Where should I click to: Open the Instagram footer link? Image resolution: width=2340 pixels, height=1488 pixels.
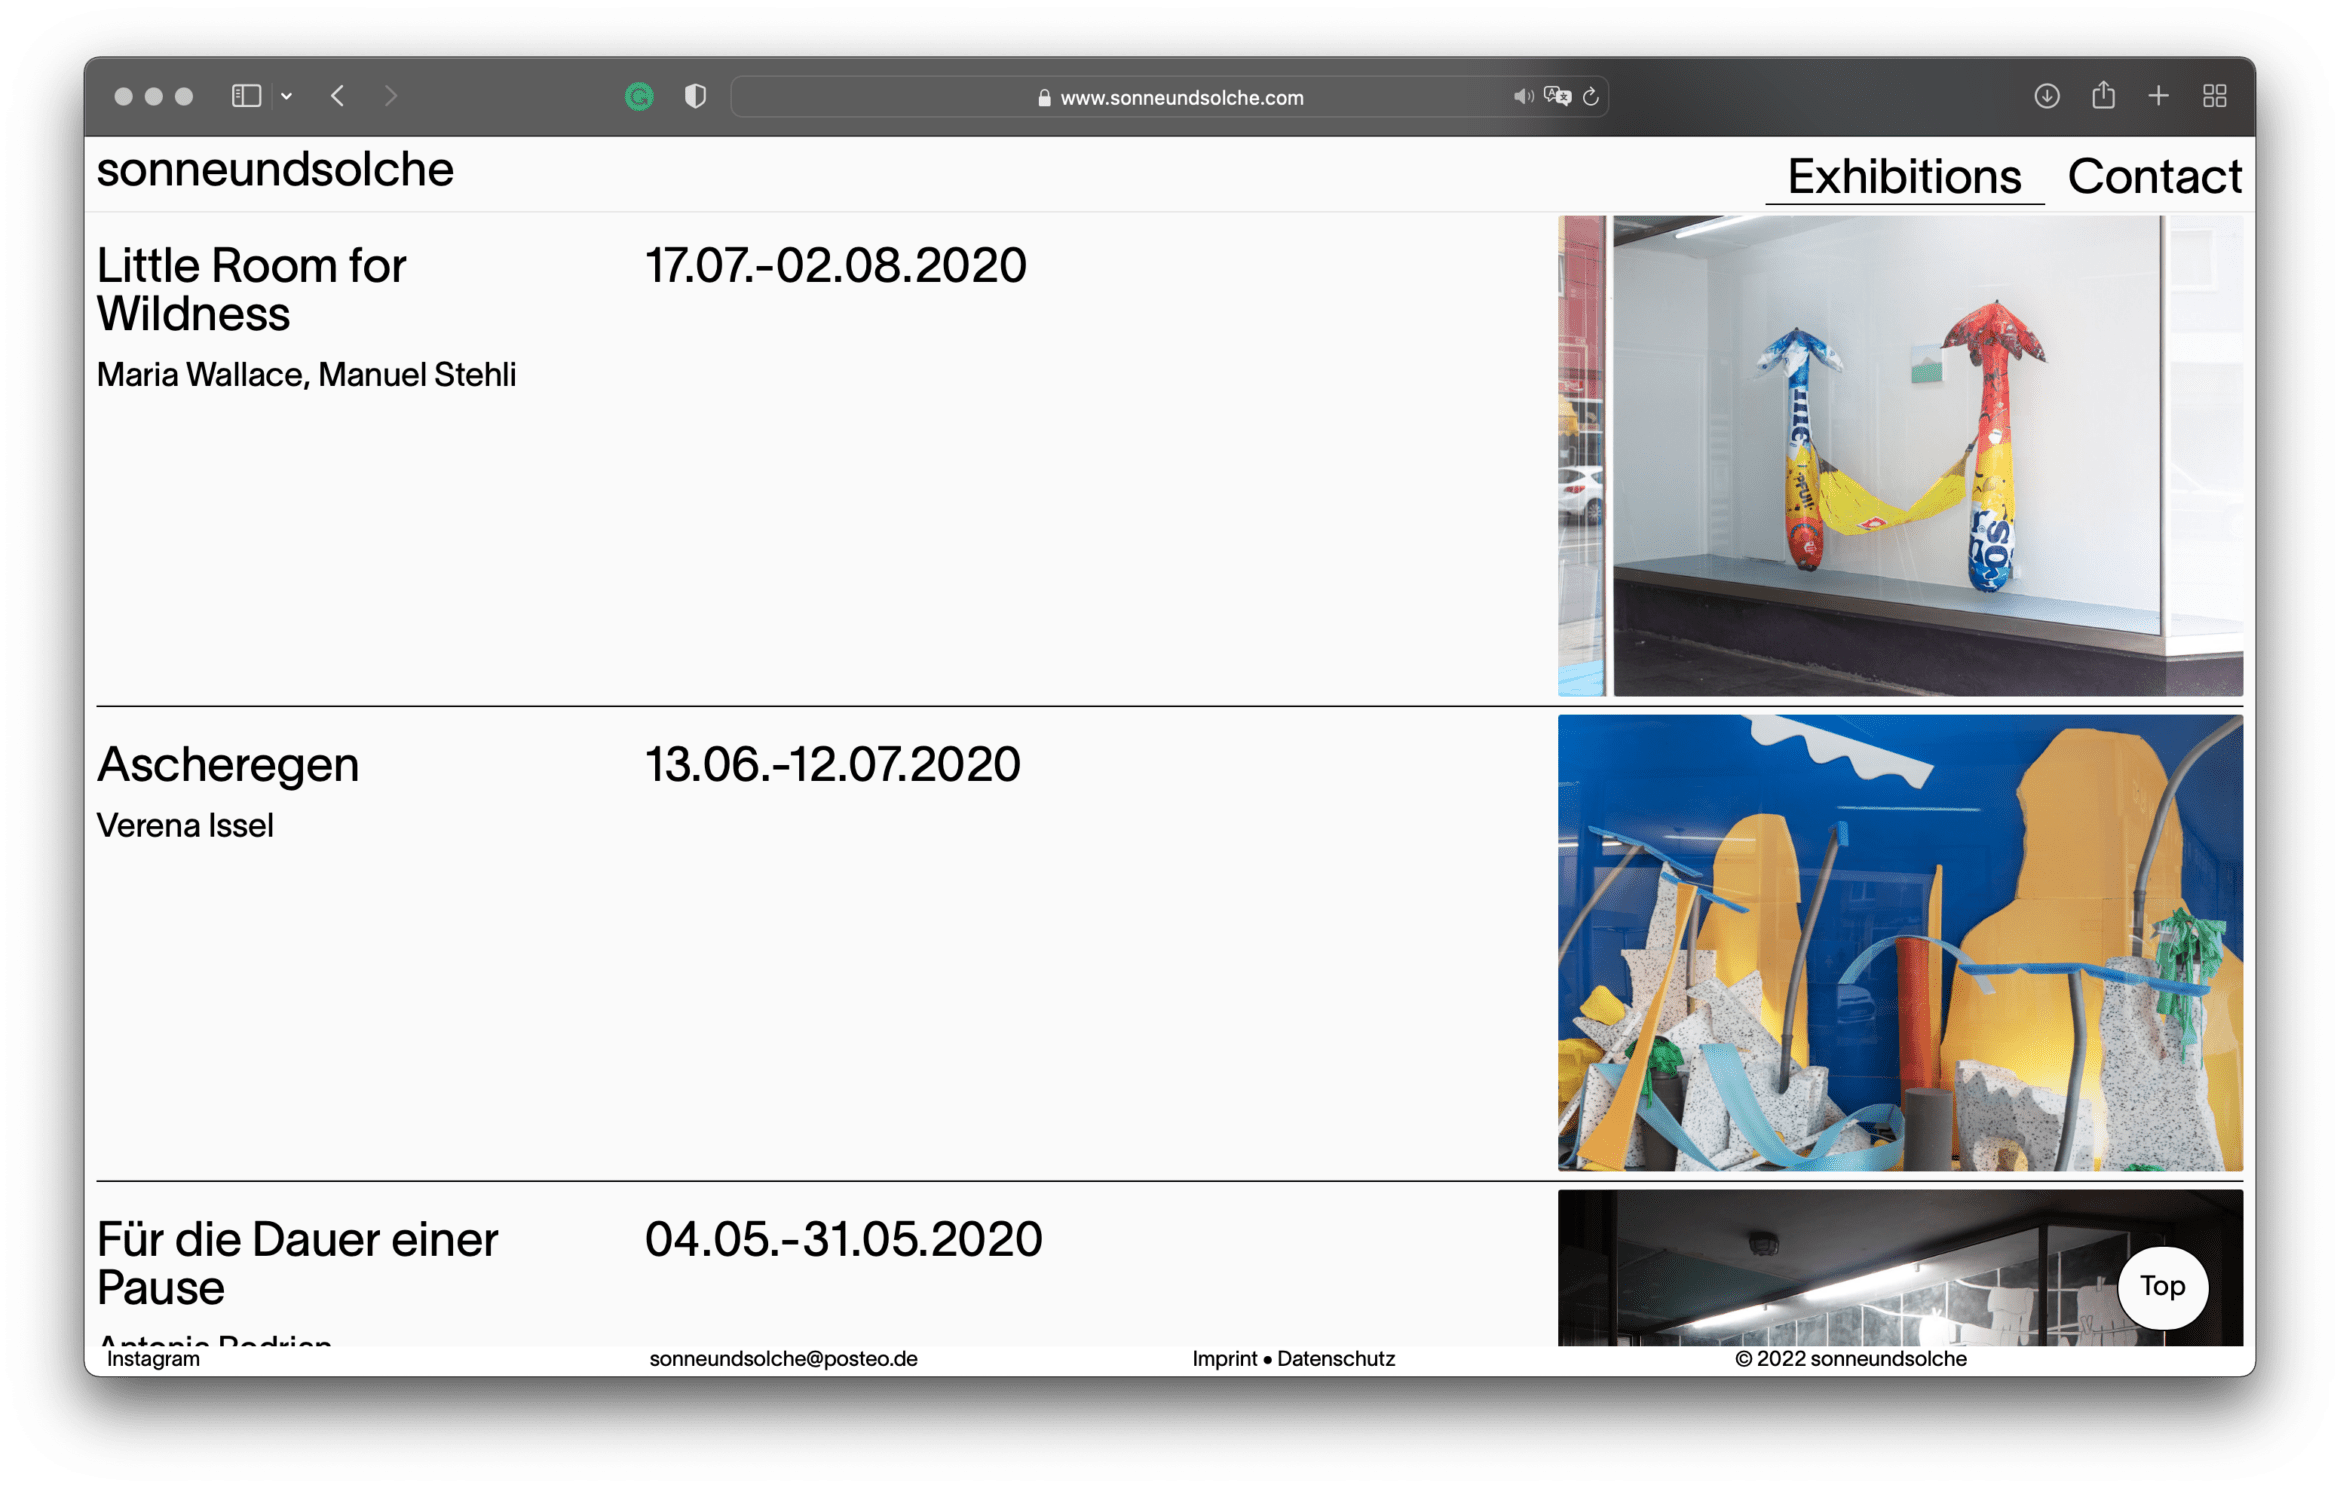coord(153,1359)
